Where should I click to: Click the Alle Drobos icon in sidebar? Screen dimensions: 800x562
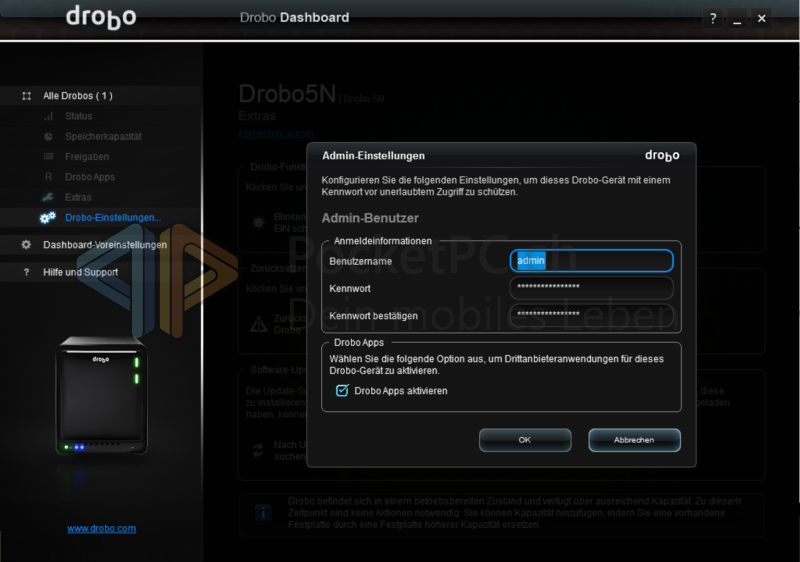coord(27,96)
